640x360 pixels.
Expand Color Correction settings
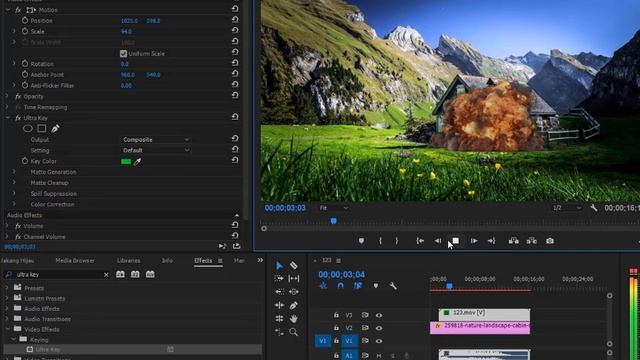click(x=14, y=204)
